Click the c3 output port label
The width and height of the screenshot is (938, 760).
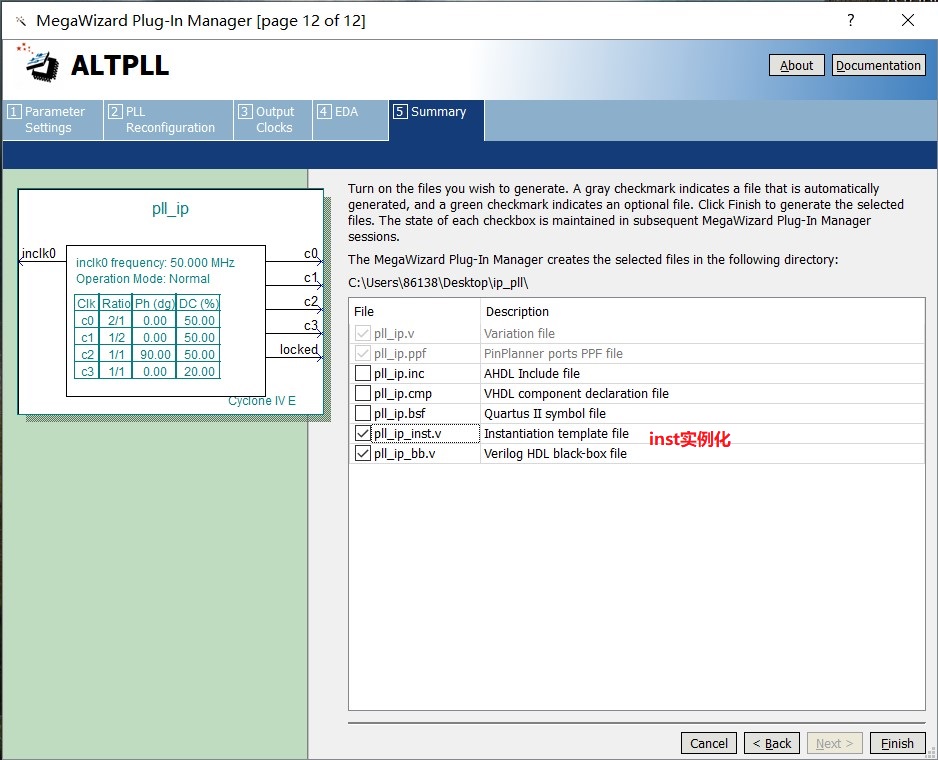tap(310, 326)
